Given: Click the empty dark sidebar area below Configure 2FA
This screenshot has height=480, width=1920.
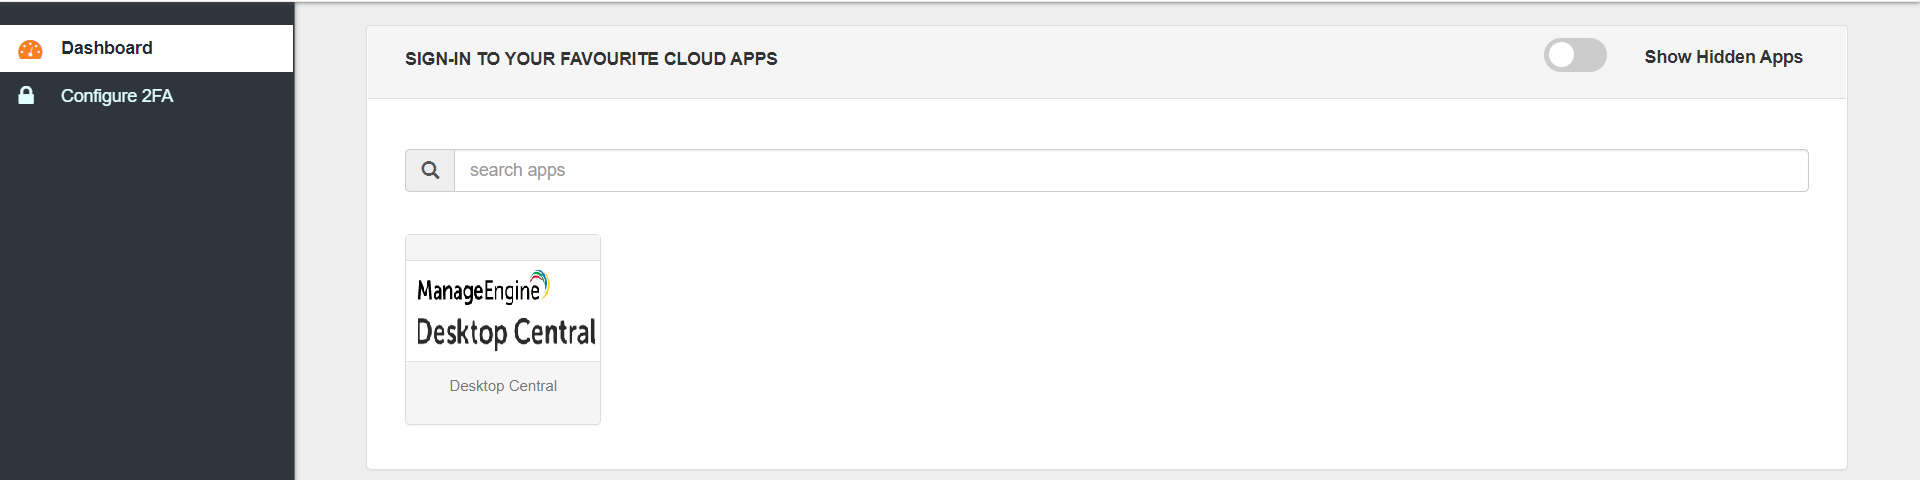Looking at the screenshot, I should point(146,300).
